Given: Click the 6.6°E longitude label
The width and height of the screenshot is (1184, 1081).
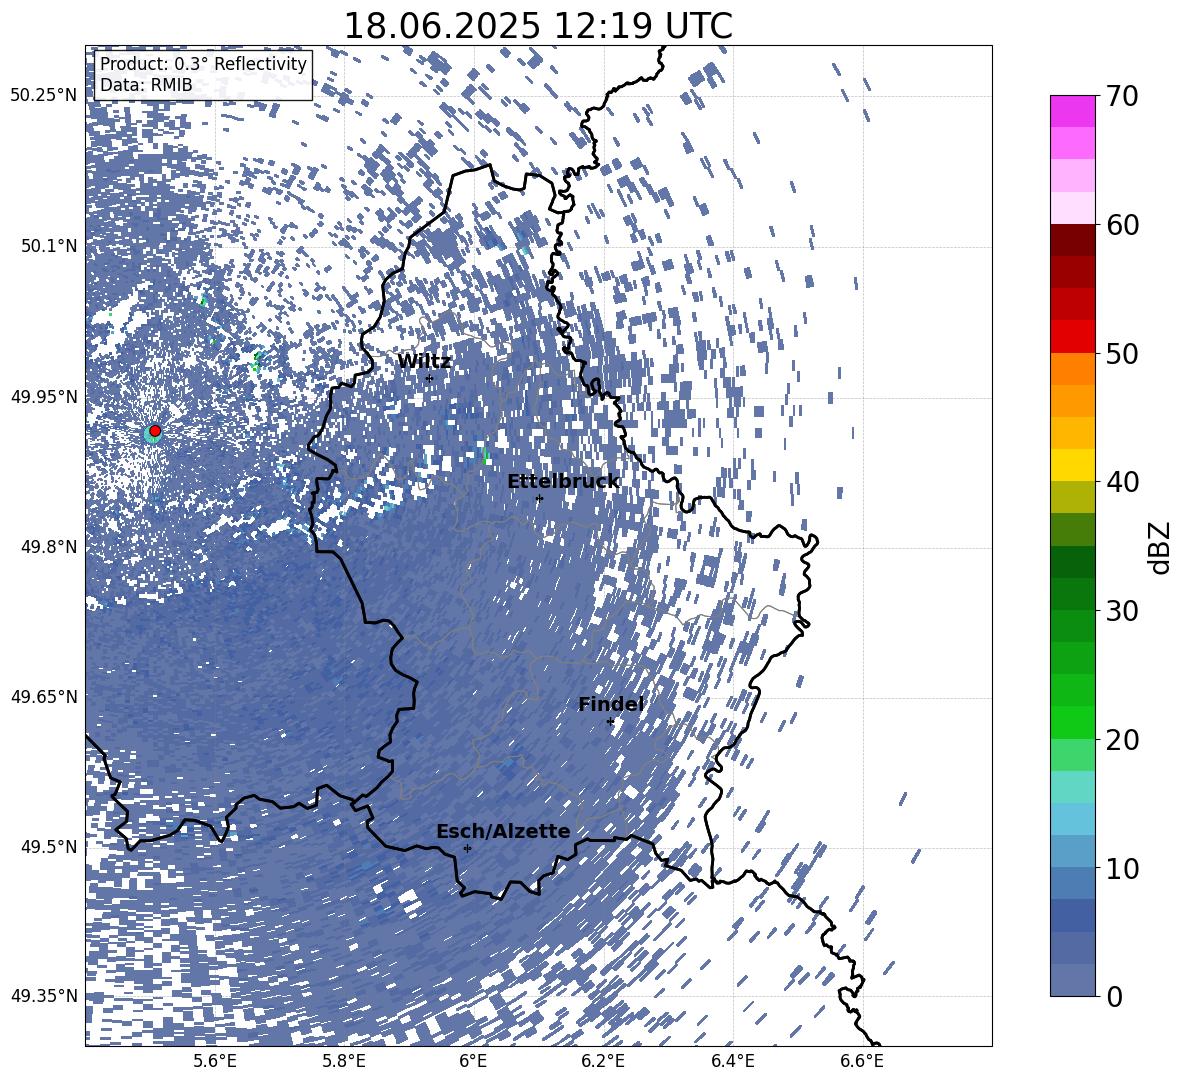Looking at the screenshot, I should click(862, 1061).
